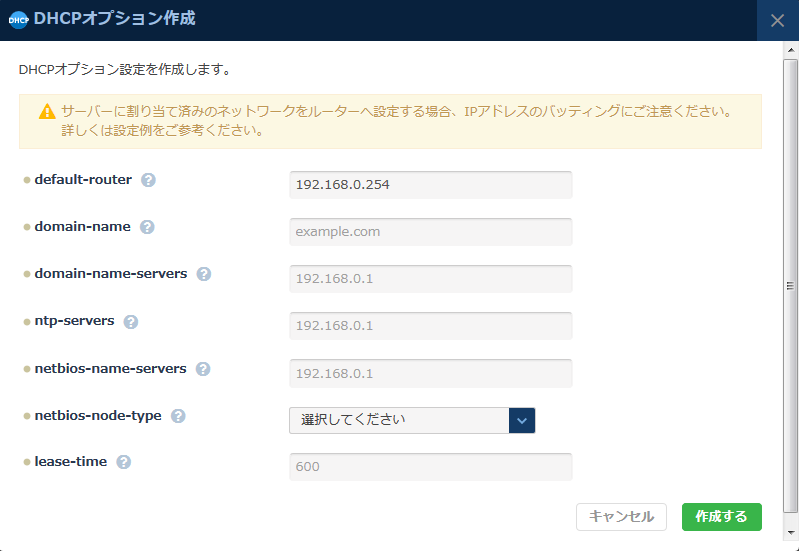Viewport: 799px width, 551px height.
Task: Expand the netbios-node-type dropdown arrow
Action: pos(522,420)
